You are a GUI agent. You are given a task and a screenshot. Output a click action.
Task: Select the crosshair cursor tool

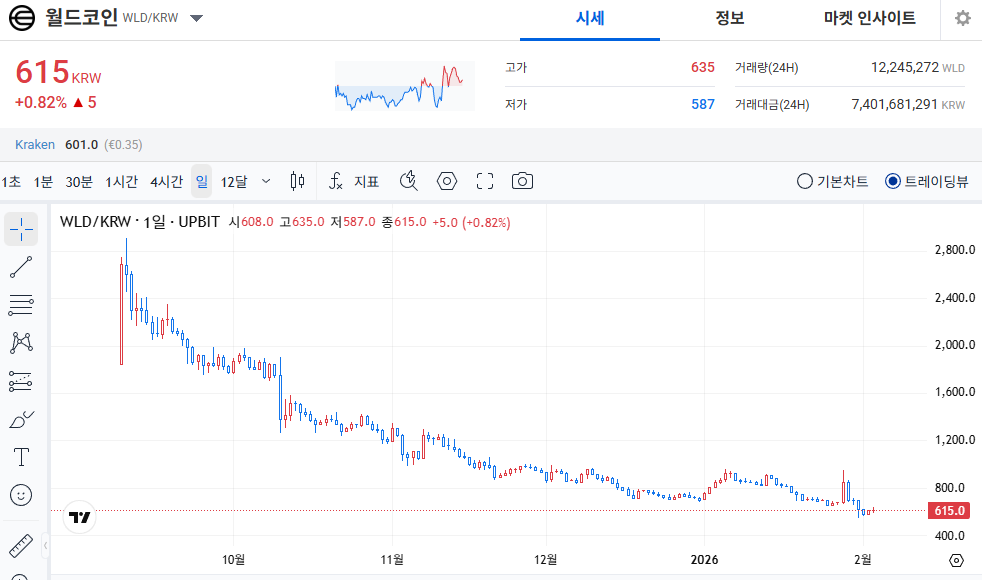(21, 230)
